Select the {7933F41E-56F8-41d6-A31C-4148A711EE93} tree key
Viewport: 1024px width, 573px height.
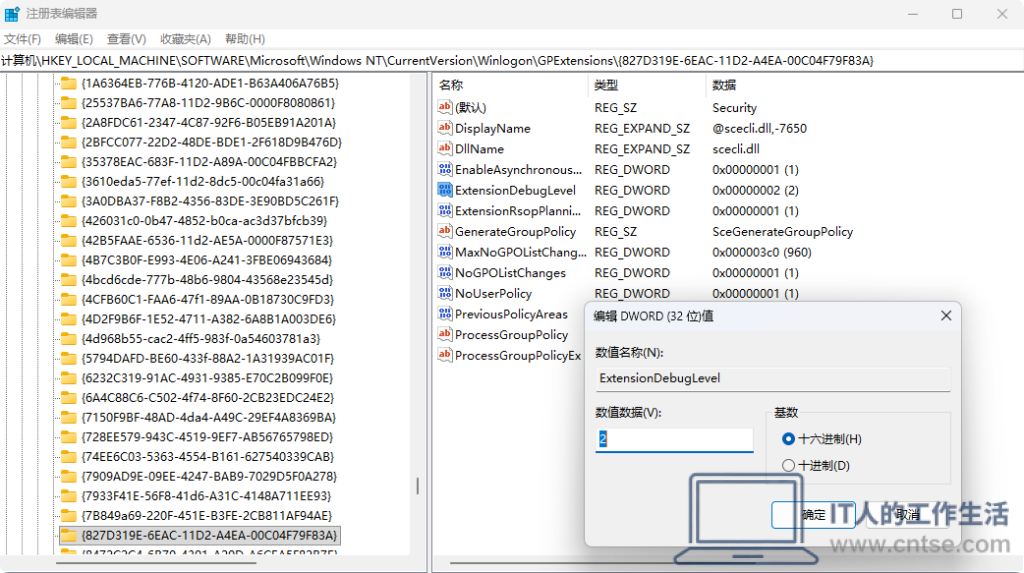pos(206,496)
